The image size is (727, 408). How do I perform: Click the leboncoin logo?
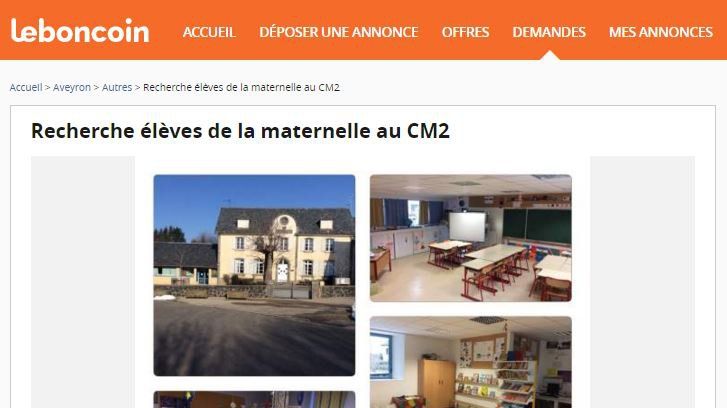[x=80, y=31]
